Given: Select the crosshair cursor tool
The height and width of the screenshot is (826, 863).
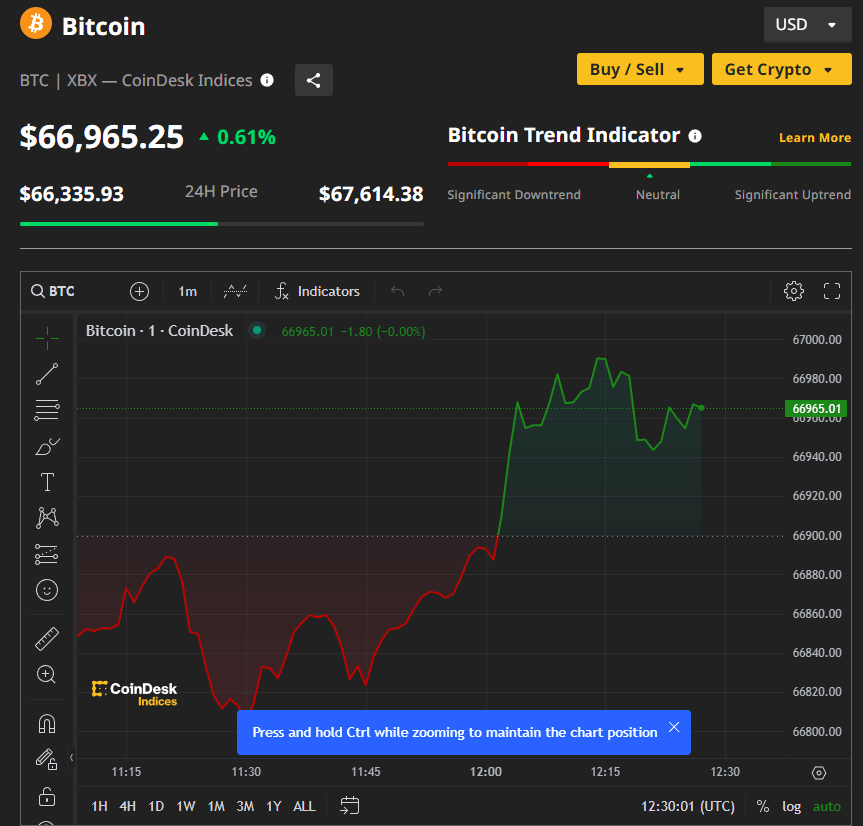Looking at the screenshot, I should [47, 338].
